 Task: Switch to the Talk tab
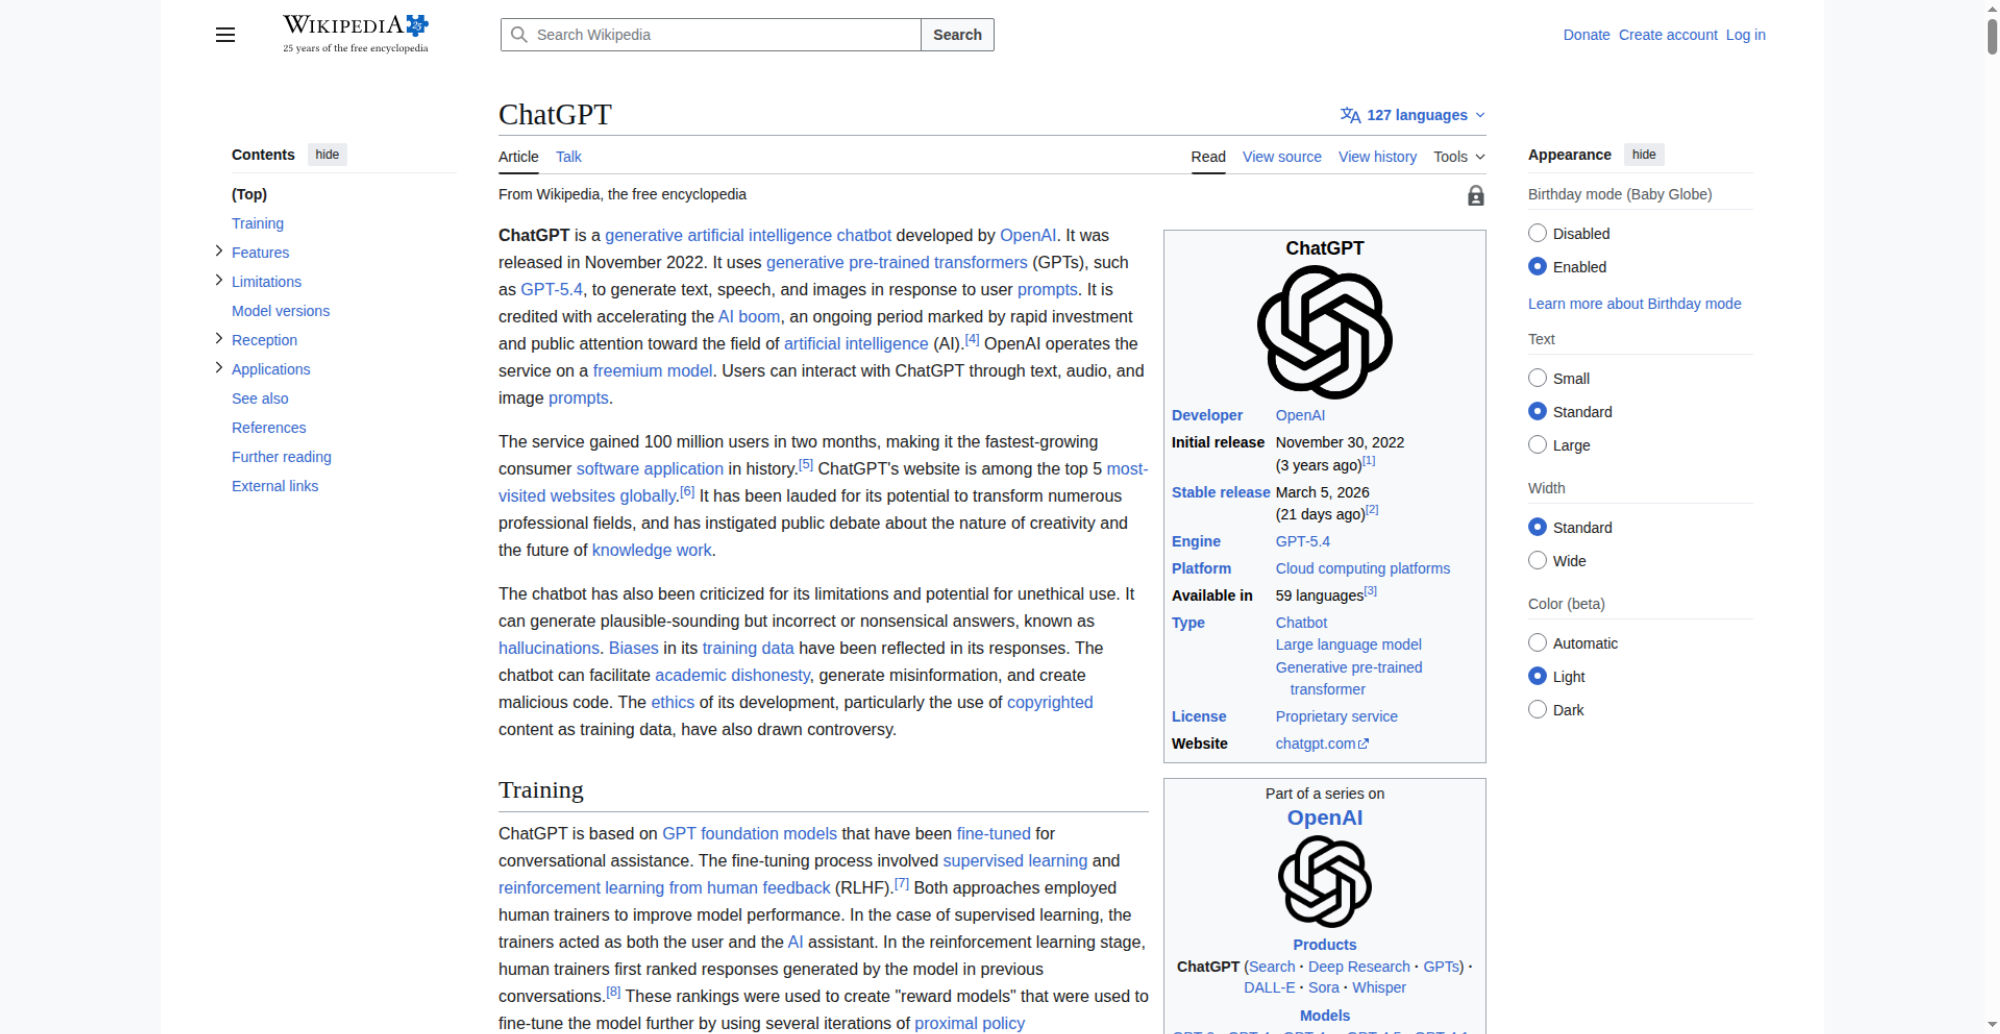pyautogui.click(x=568, y=157)
